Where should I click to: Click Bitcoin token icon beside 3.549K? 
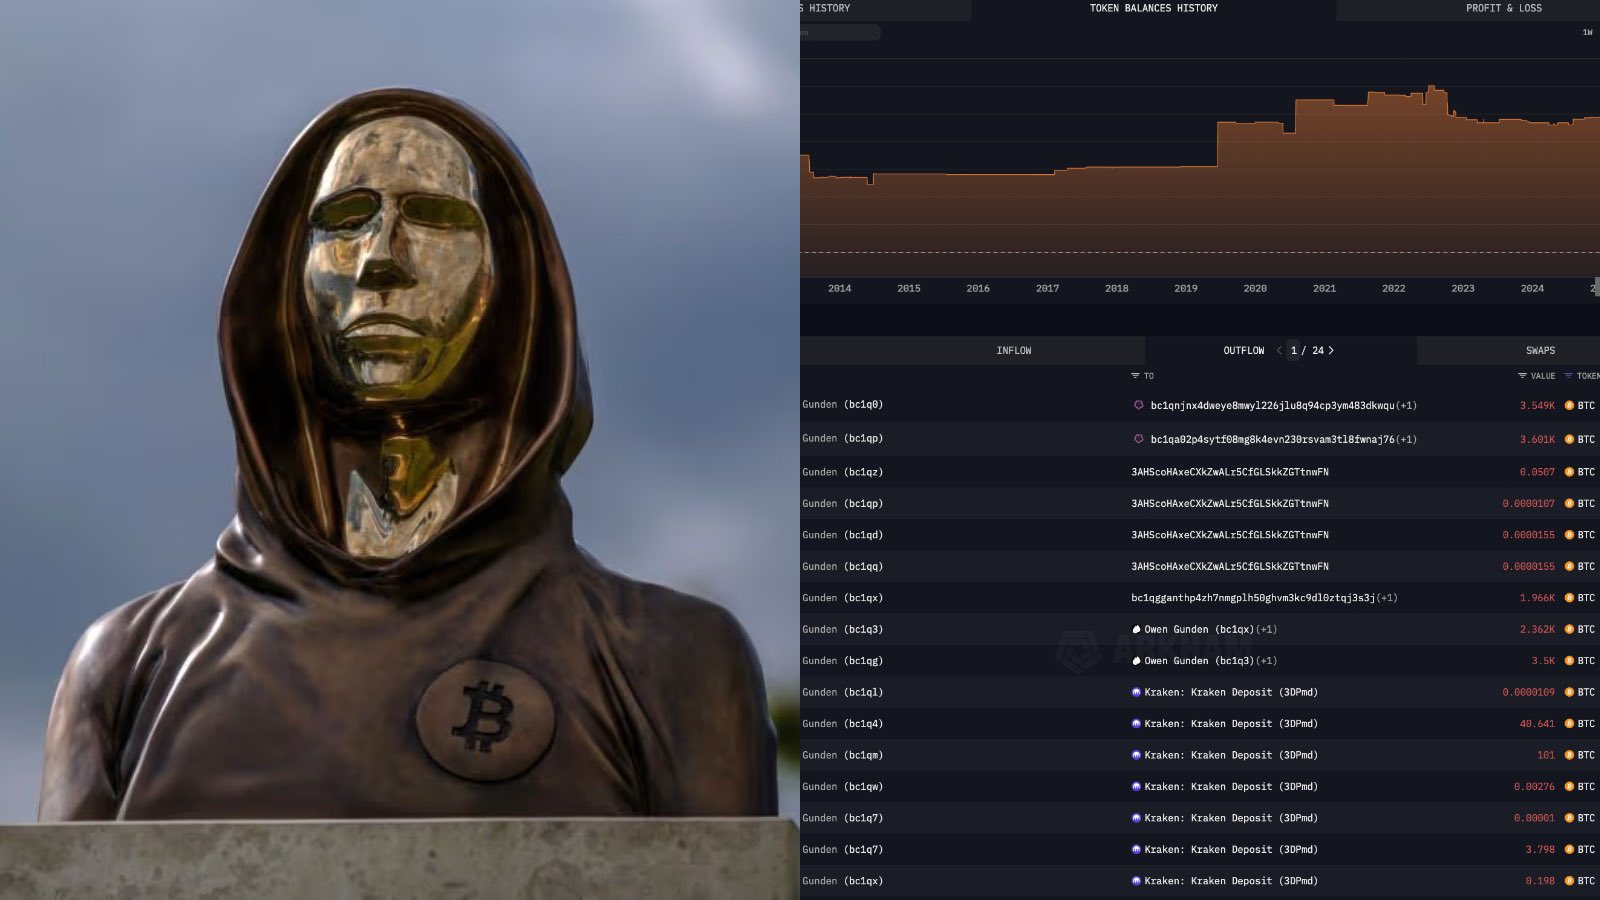1569,406
